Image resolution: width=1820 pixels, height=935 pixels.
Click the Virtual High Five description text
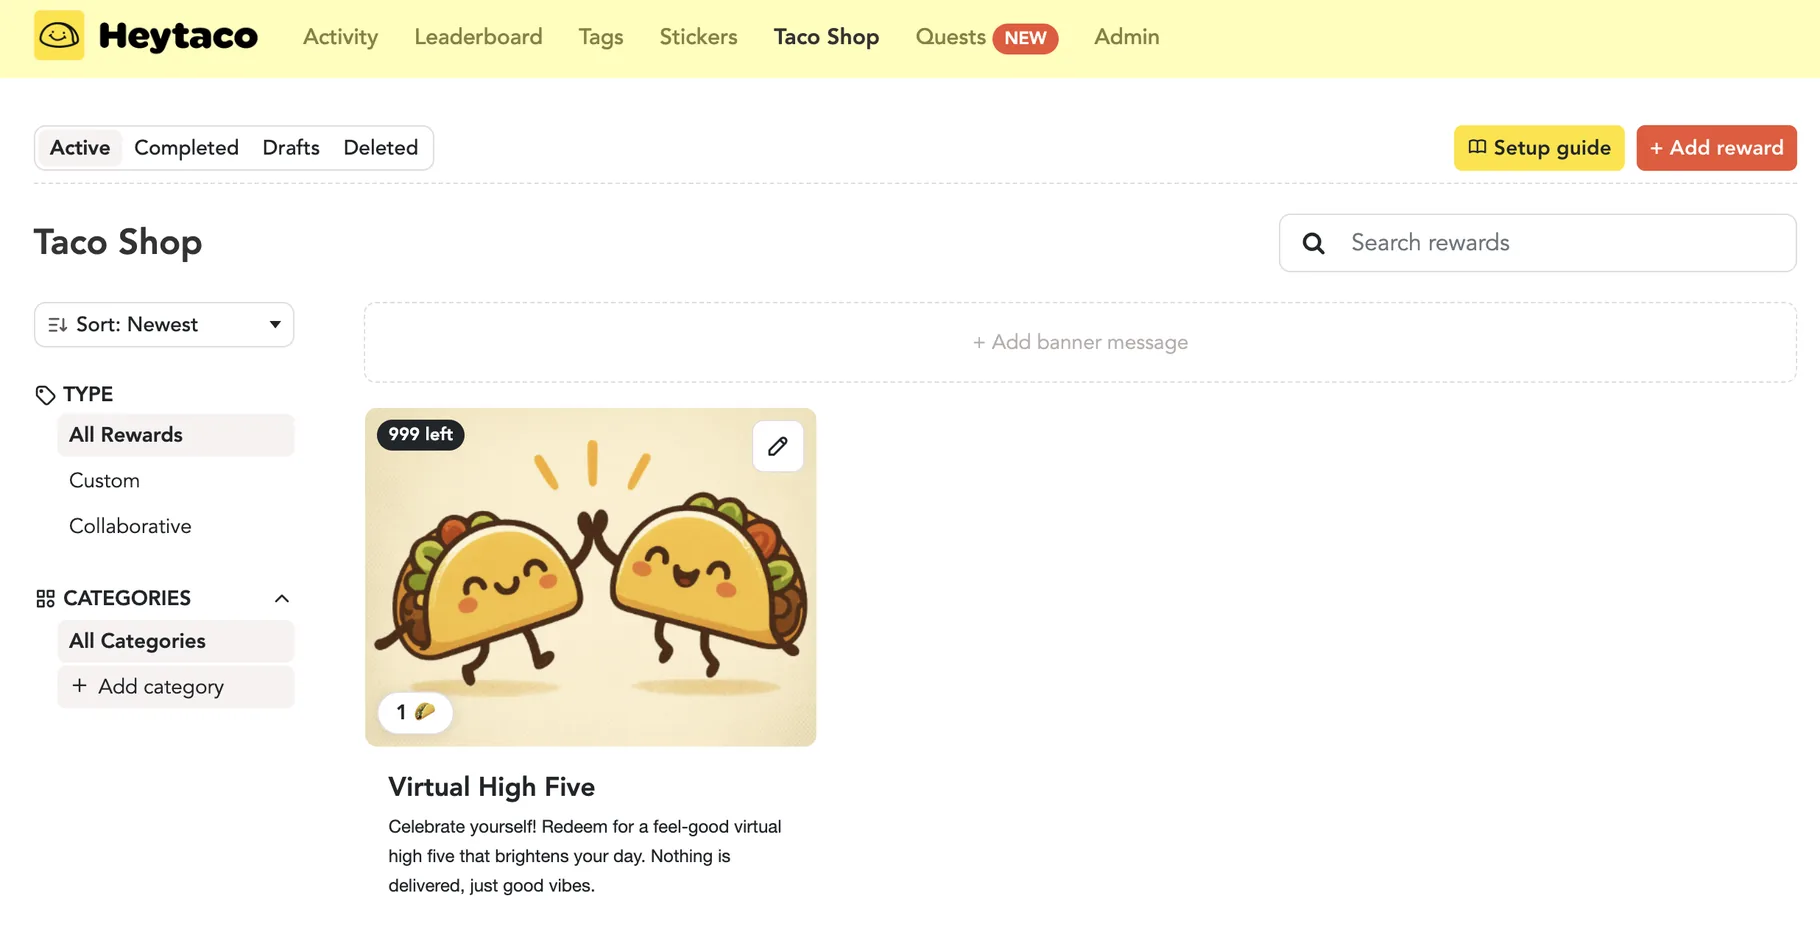[585, 856]
